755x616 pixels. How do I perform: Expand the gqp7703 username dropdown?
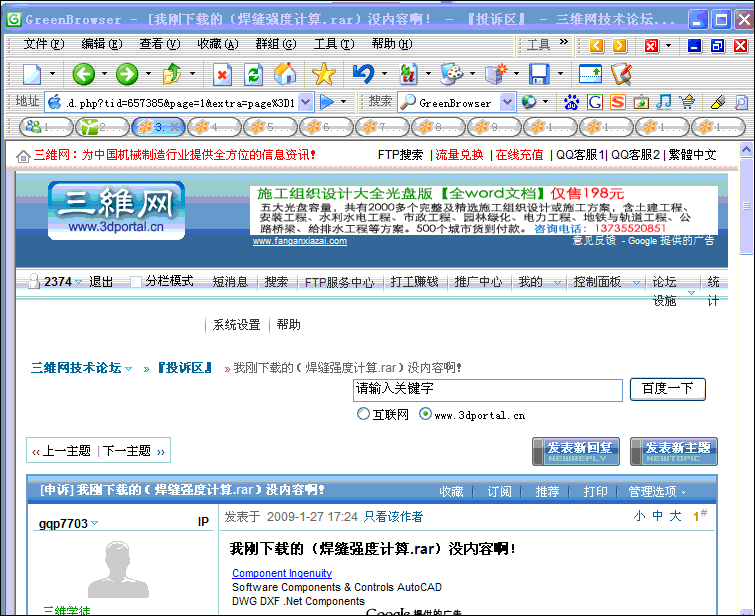[94, 523]
